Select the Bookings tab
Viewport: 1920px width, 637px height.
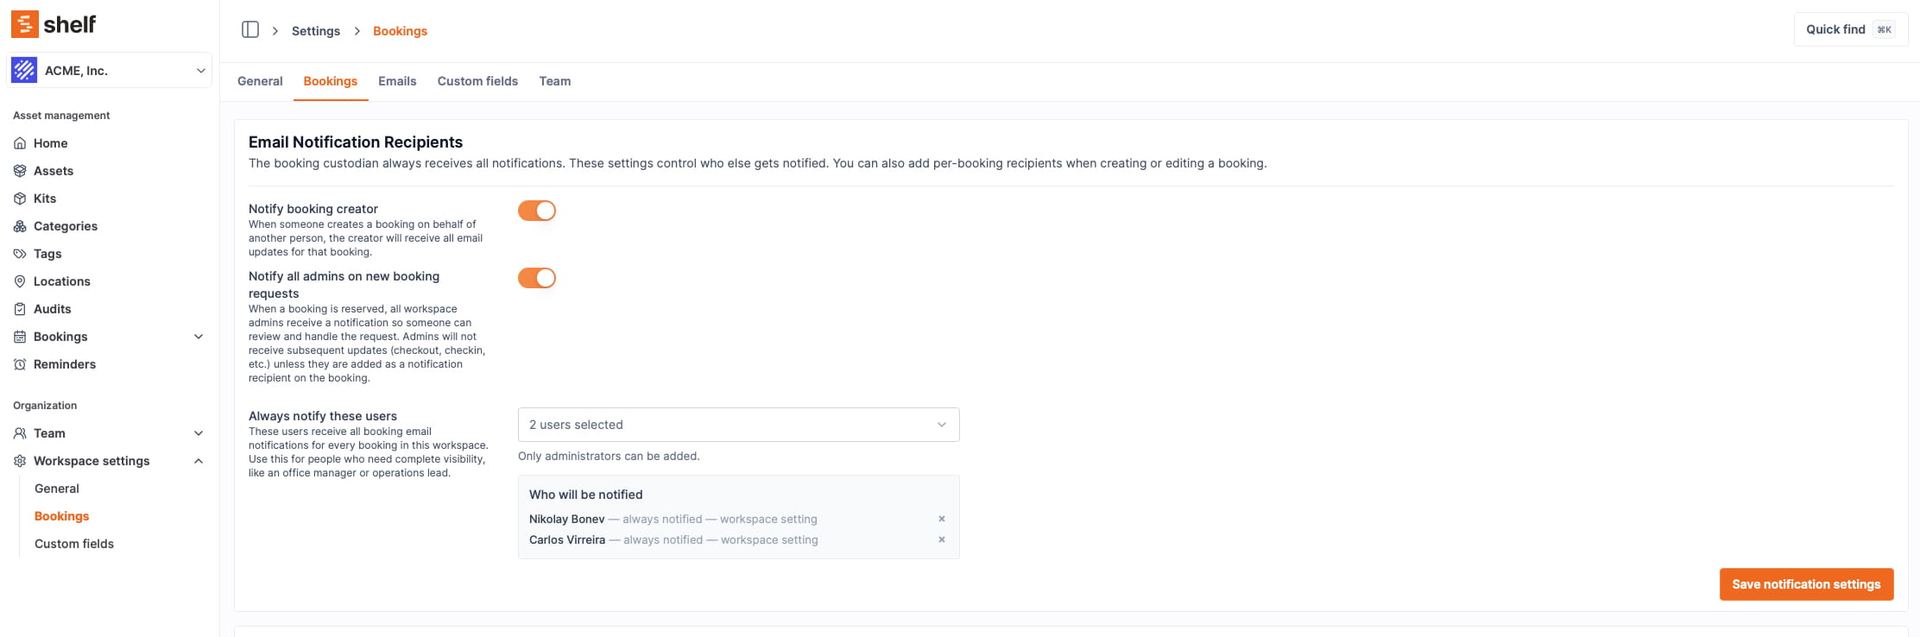point(330,81)
